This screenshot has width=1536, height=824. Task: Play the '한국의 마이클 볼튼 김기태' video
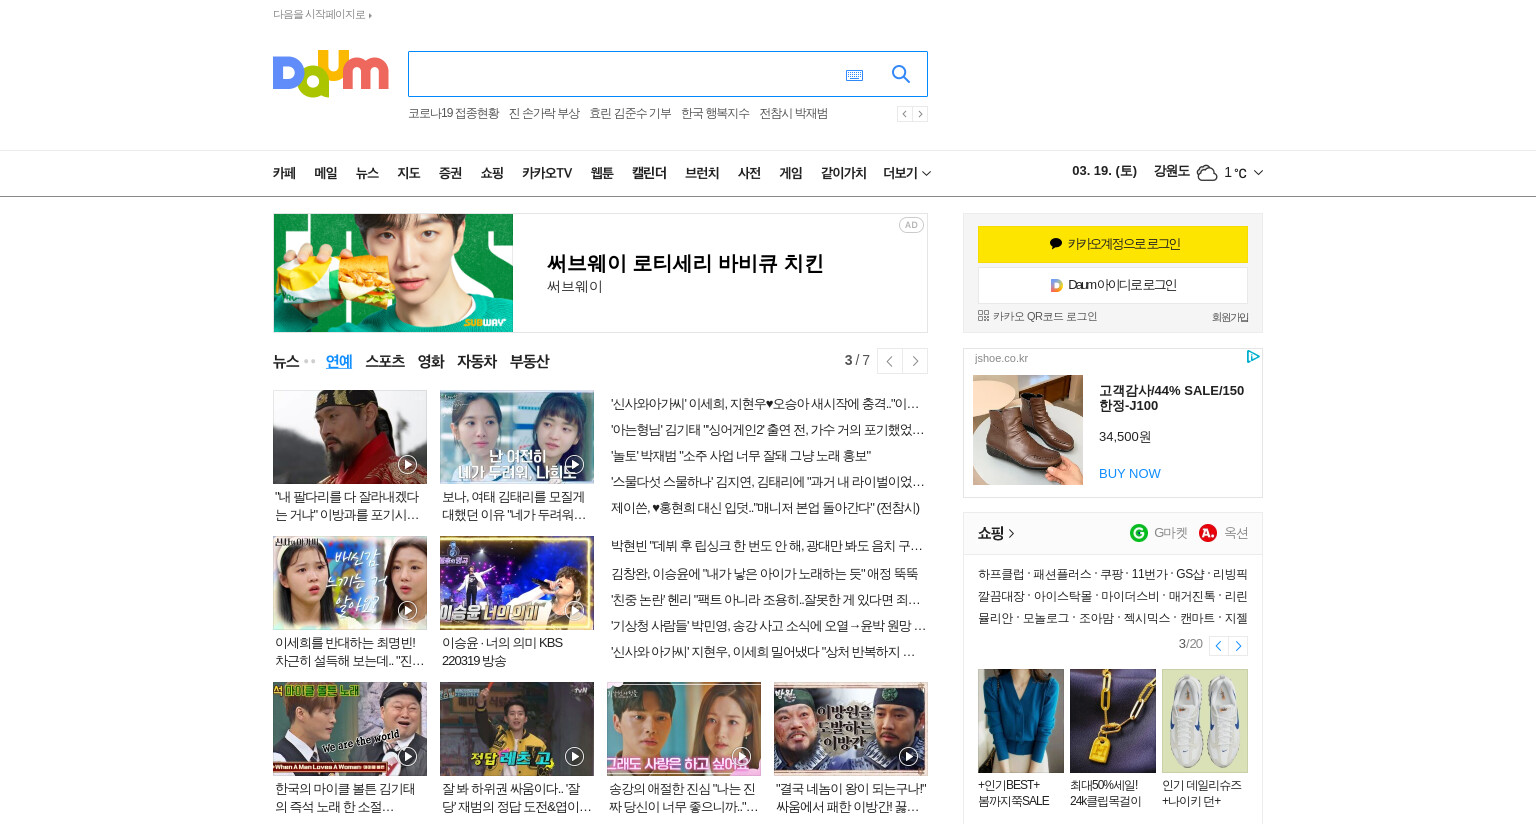coord(407,756)
